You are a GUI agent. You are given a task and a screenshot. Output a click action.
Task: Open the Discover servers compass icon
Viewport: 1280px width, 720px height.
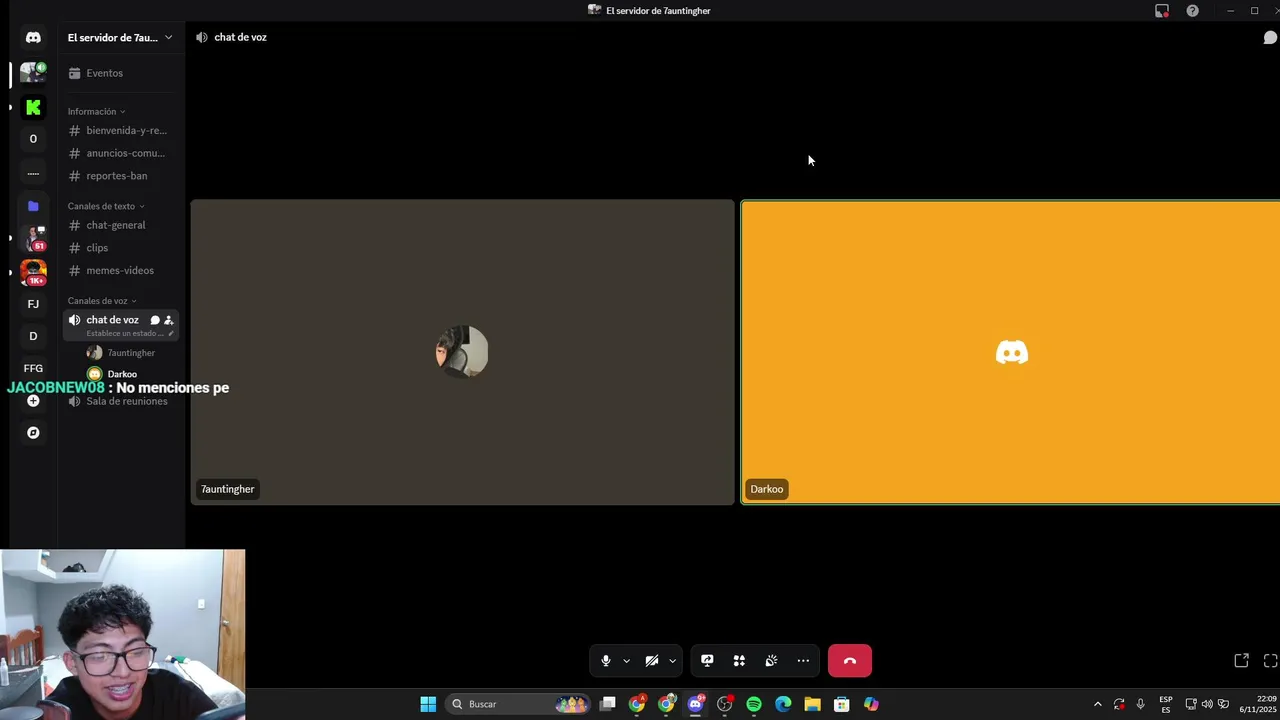tap(33, 433)
